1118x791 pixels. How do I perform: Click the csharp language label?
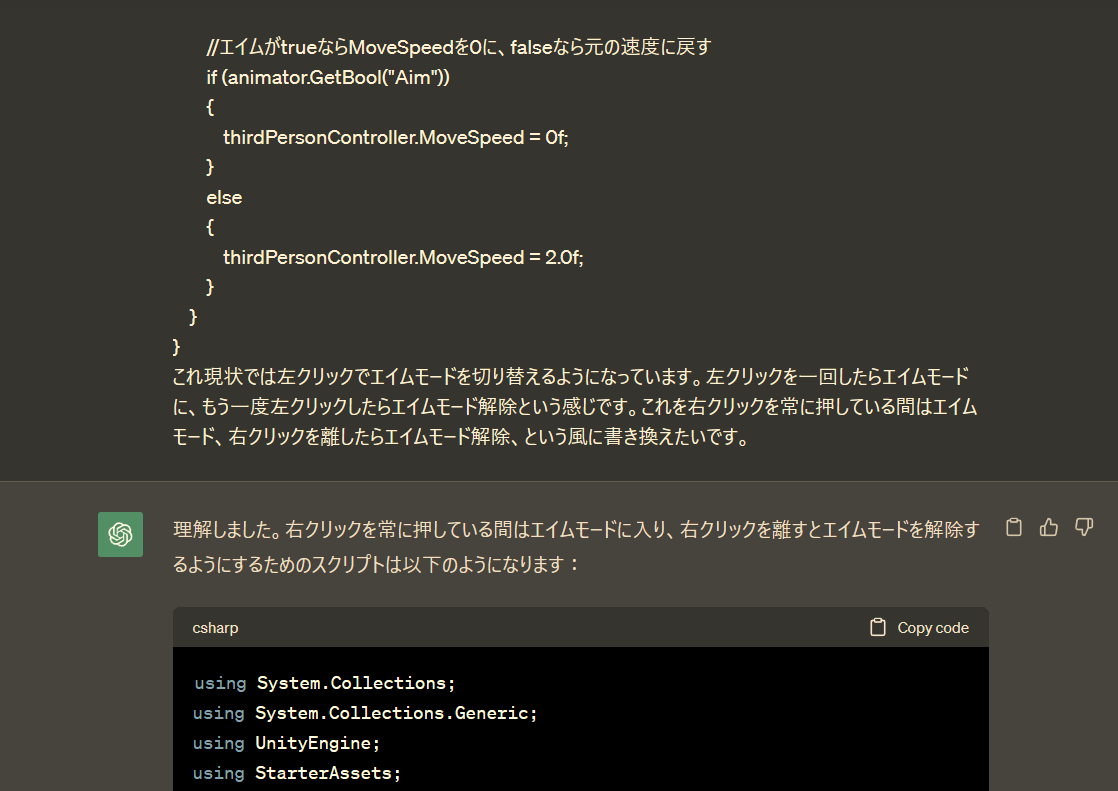[215, 628]
